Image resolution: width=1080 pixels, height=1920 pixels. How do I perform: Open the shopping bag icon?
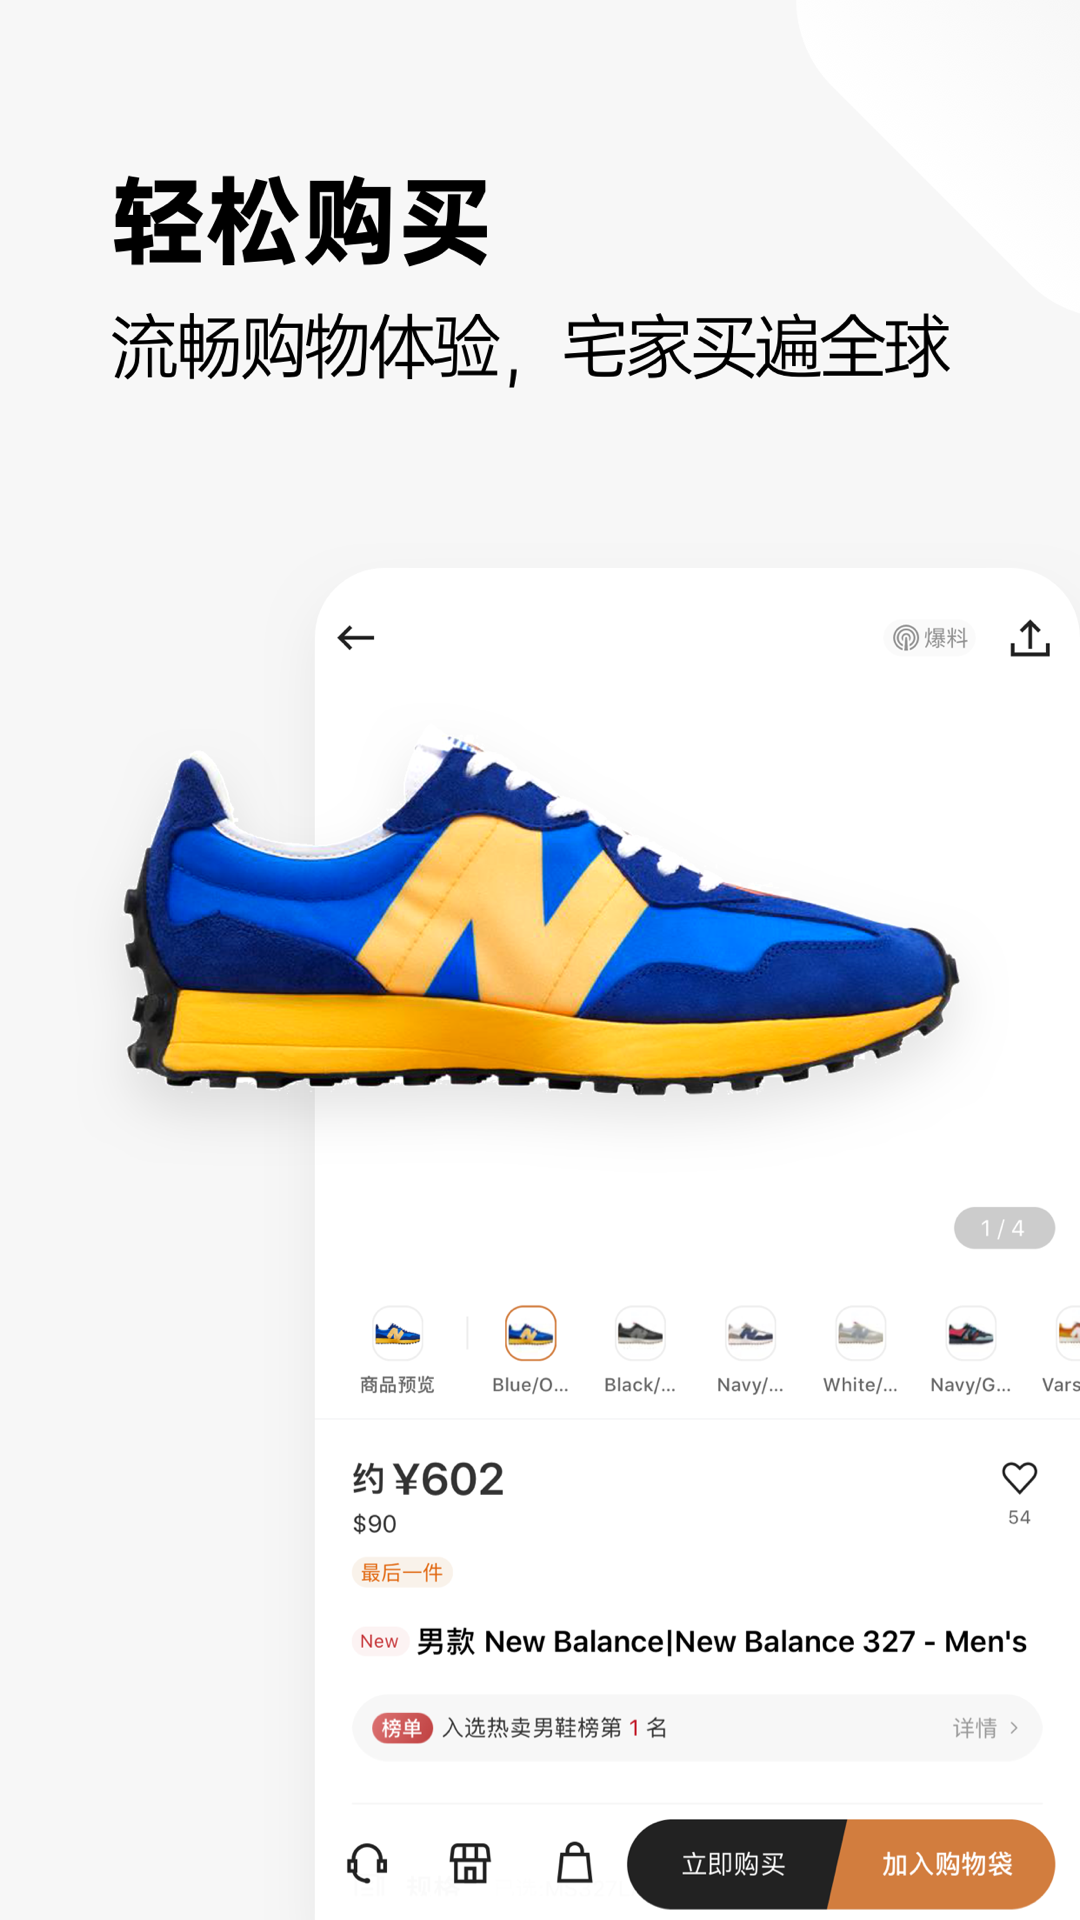574,1863
